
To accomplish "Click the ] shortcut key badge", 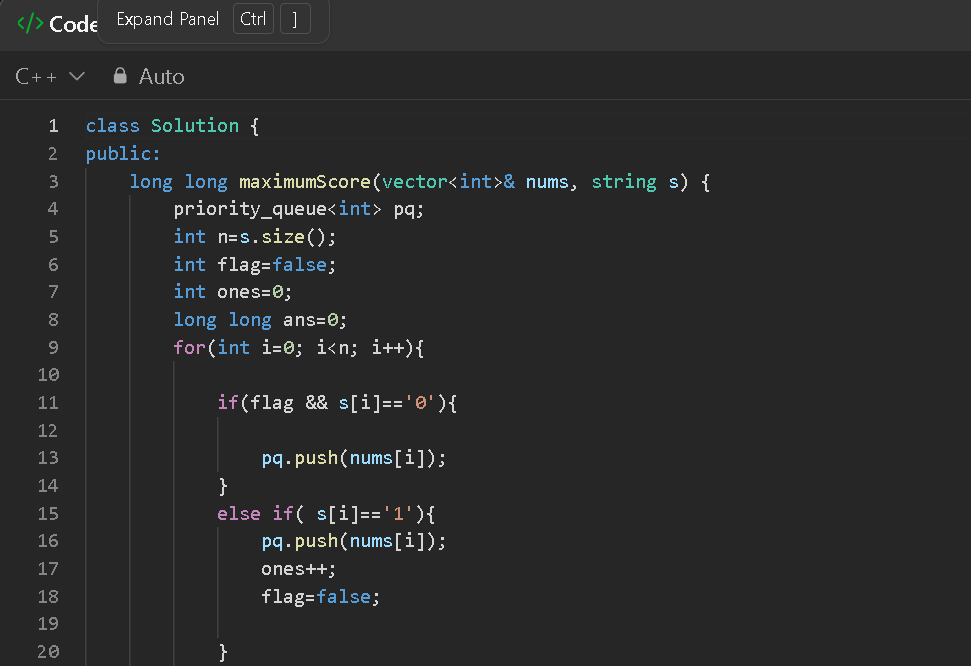I will coord(294,18).
